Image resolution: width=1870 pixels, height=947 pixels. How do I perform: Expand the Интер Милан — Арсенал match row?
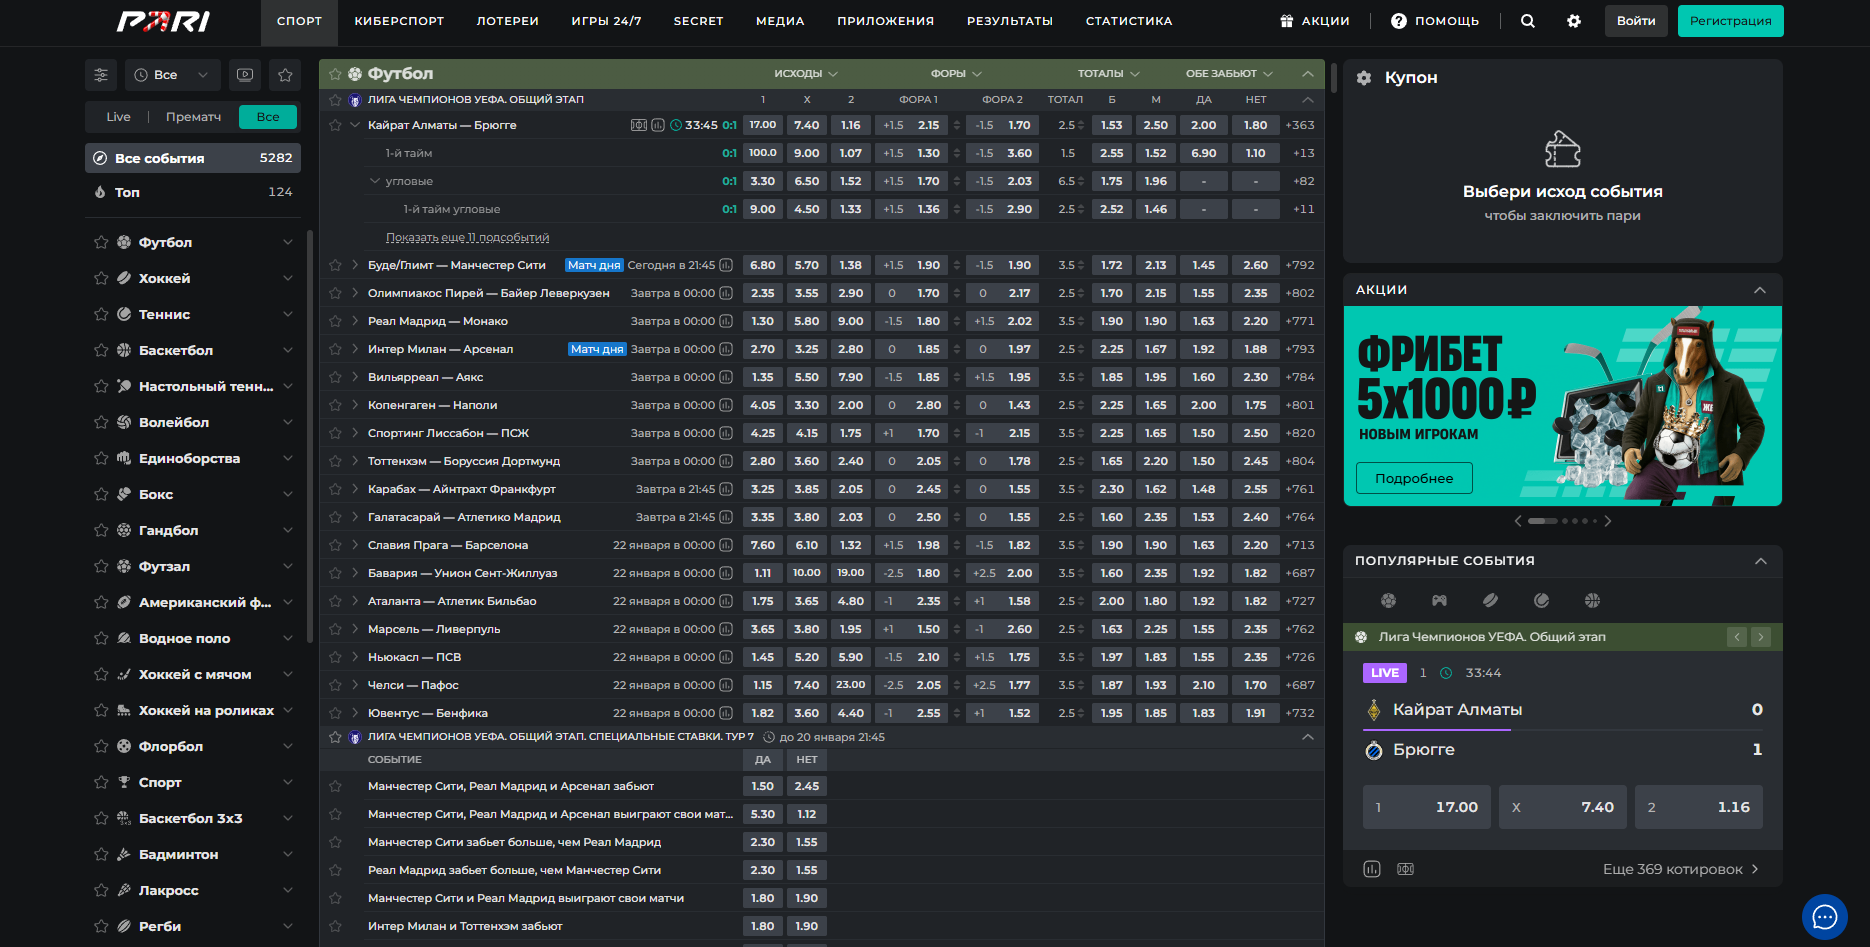(x=355, y=349)
